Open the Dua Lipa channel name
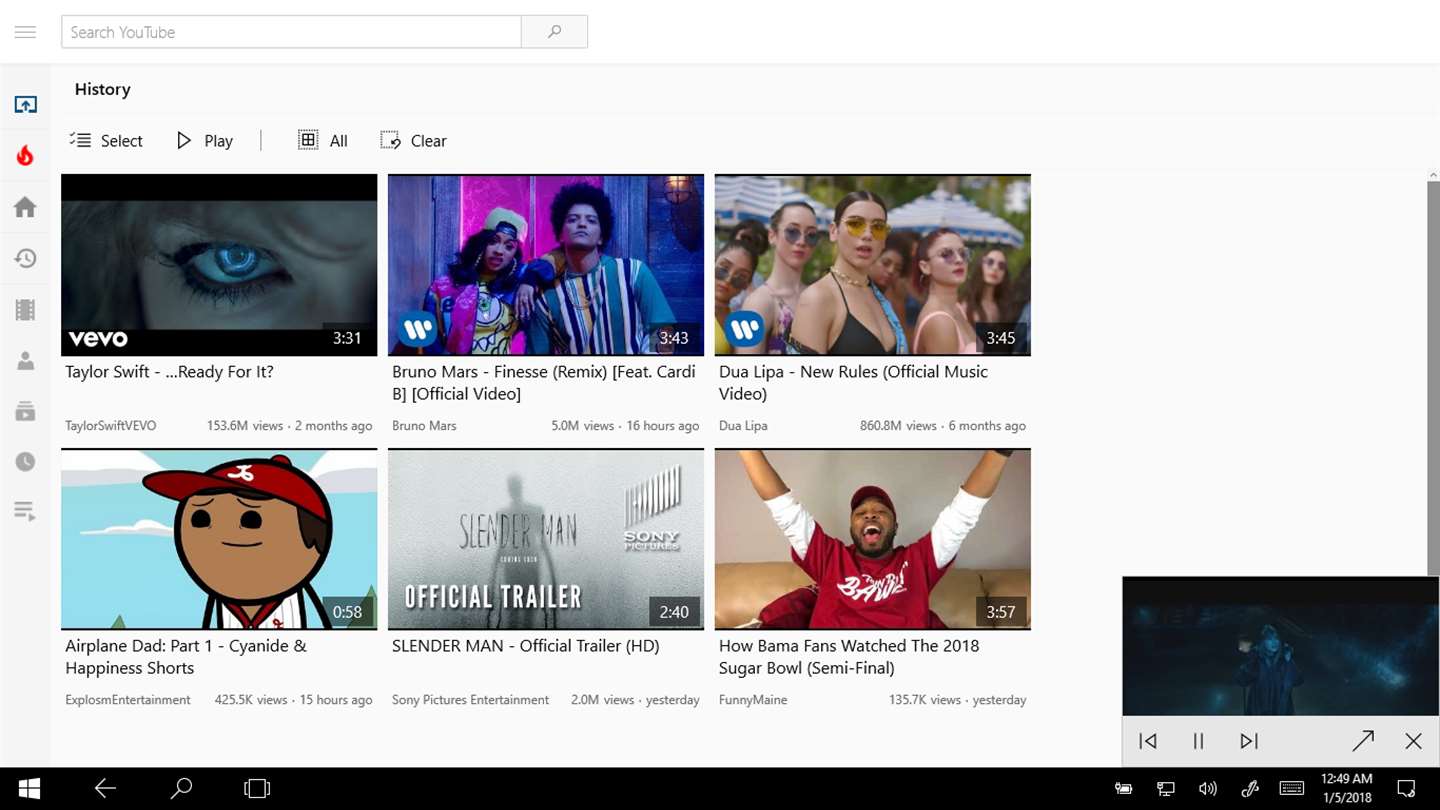1440x810 pixels. click(x=743, y=426)
